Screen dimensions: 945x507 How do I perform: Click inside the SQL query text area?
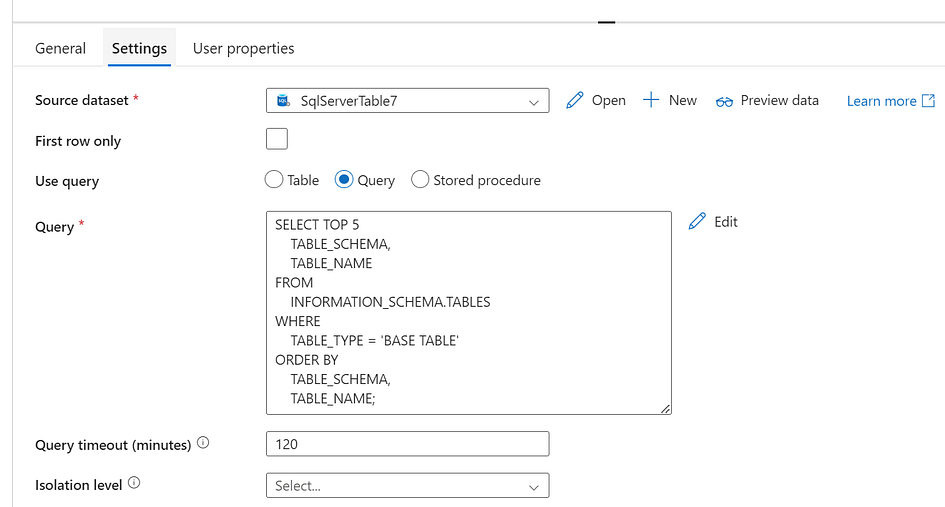point(468,312)
